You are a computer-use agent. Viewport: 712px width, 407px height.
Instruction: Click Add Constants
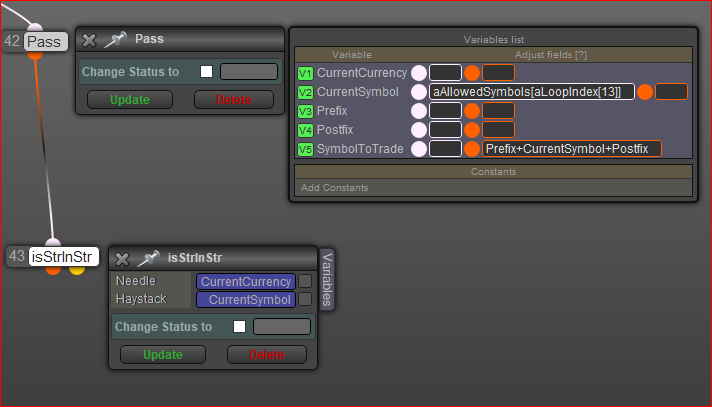click(x=334, y=188)
